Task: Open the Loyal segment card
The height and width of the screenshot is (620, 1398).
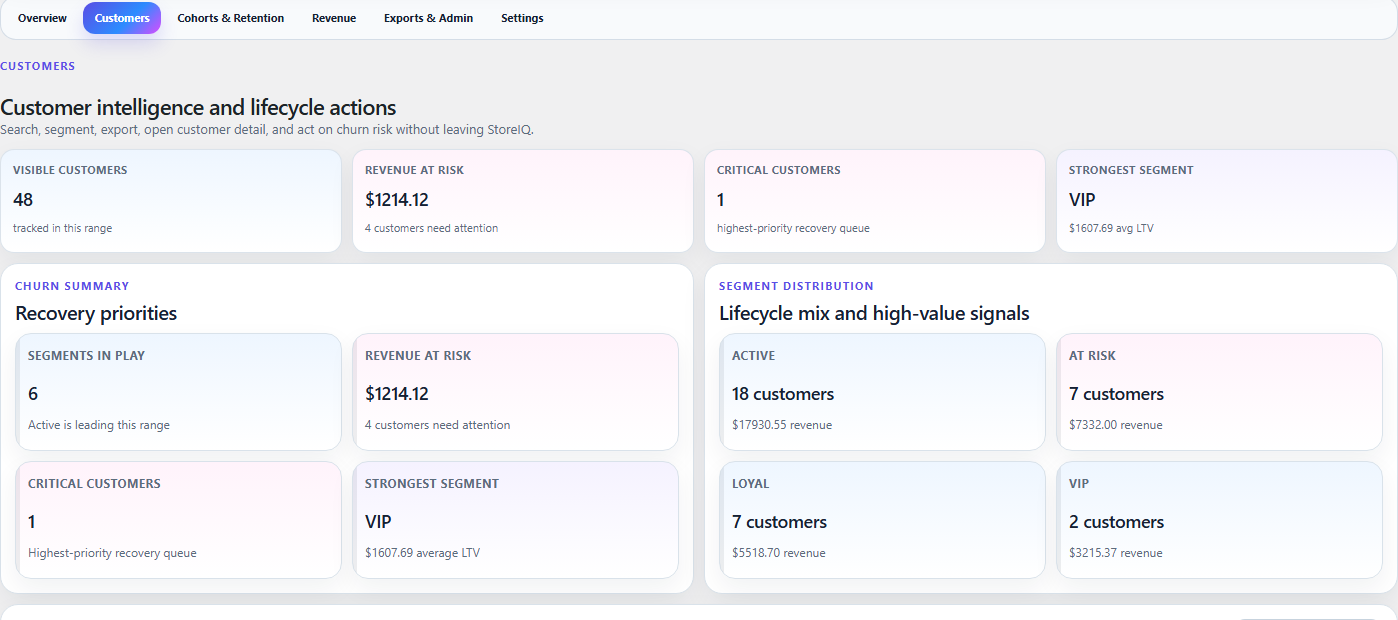Action: 882,520
